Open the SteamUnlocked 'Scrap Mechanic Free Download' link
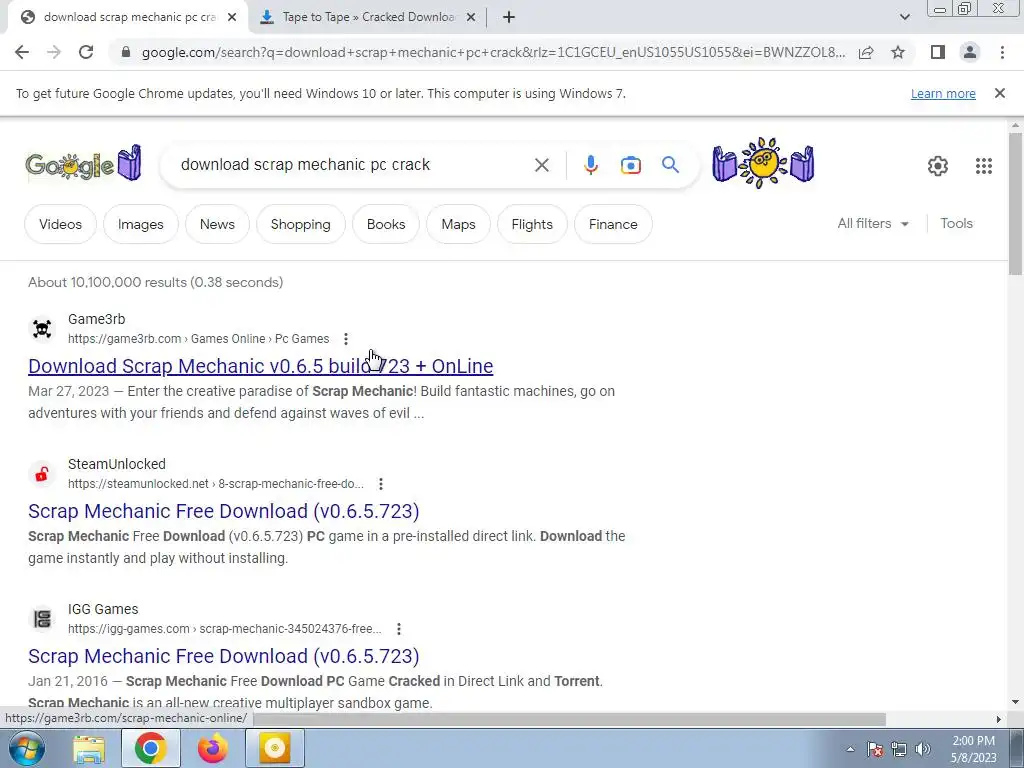The image size is (1024, 768). 223,511
